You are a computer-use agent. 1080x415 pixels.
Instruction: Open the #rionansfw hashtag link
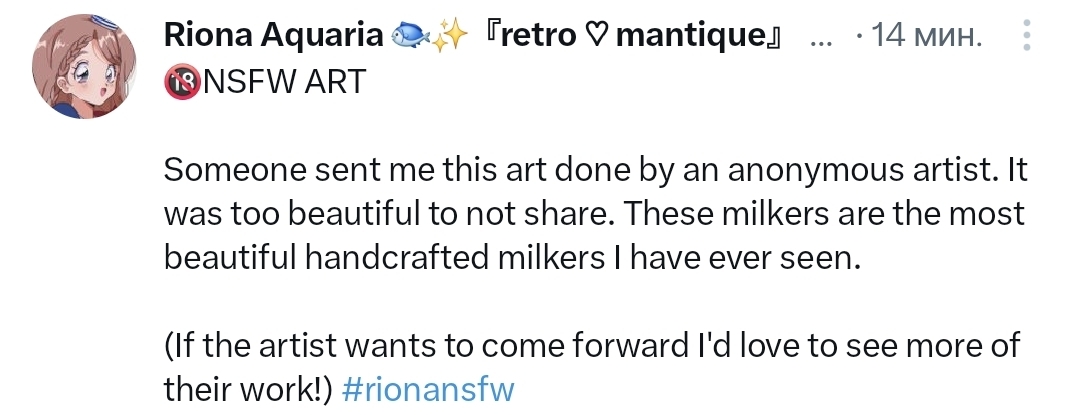(428, 390)
